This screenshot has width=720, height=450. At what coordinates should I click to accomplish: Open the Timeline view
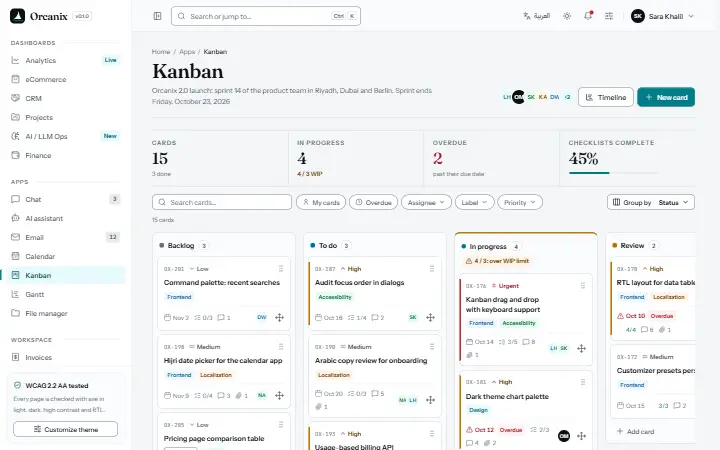coord(606,97)
